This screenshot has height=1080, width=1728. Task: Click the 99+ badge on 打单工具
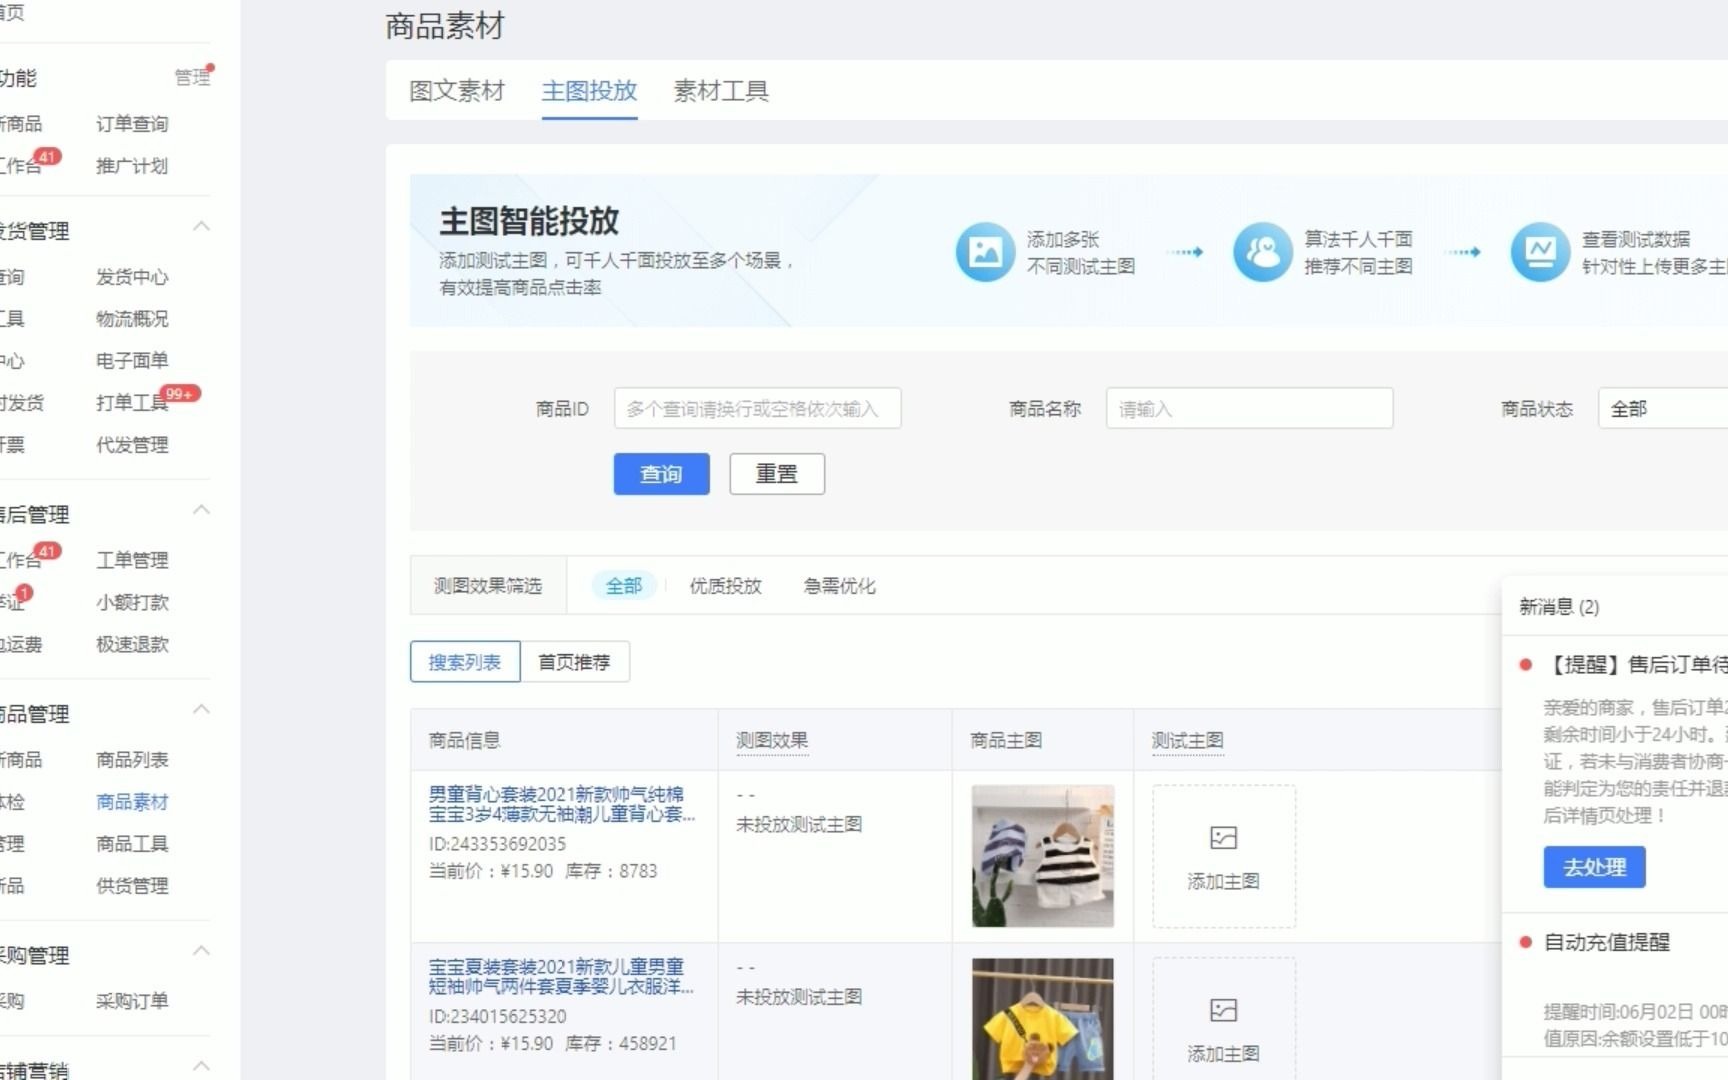[180, 394]
